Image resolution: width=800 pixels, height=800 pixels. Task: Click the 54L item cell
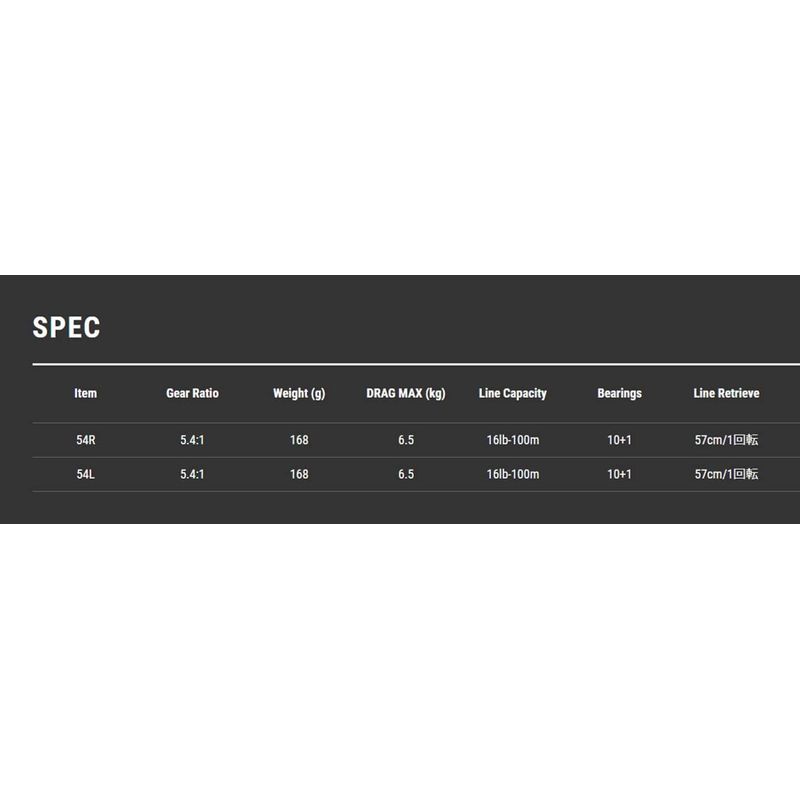[85, 474]
